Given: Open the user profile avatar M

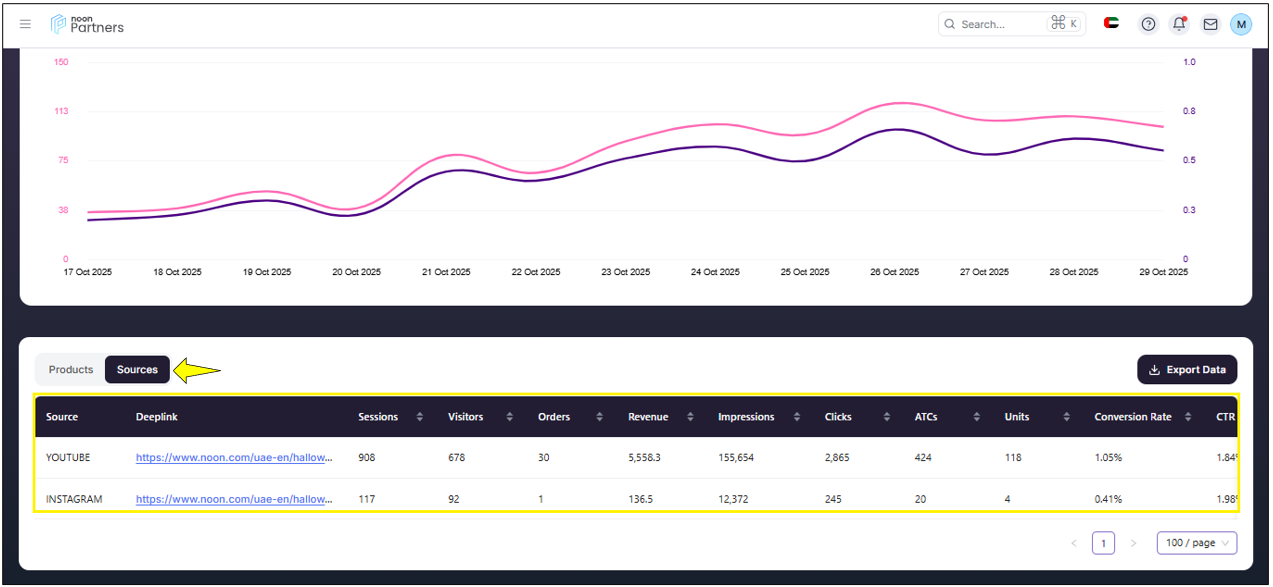Looking at the screenshot, I should tap(1241, 24).
